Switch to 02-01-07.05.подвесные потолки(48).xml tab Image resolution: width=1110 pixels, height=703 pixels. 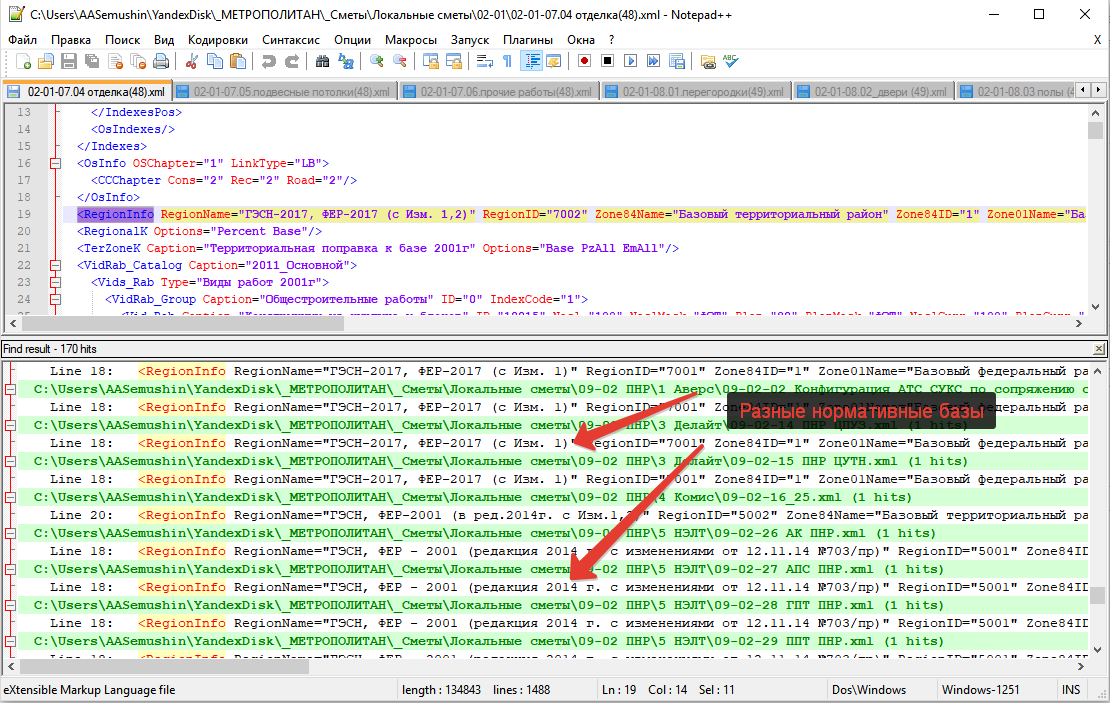point(283,92)
